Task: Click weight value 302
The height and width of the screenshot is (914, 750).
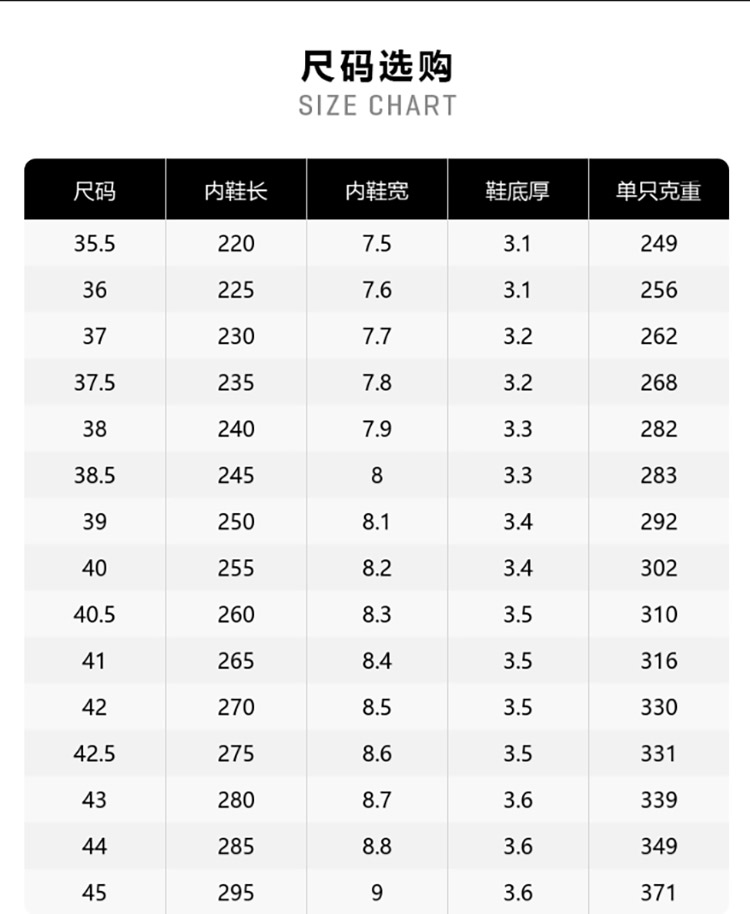Action: (659, 568)
